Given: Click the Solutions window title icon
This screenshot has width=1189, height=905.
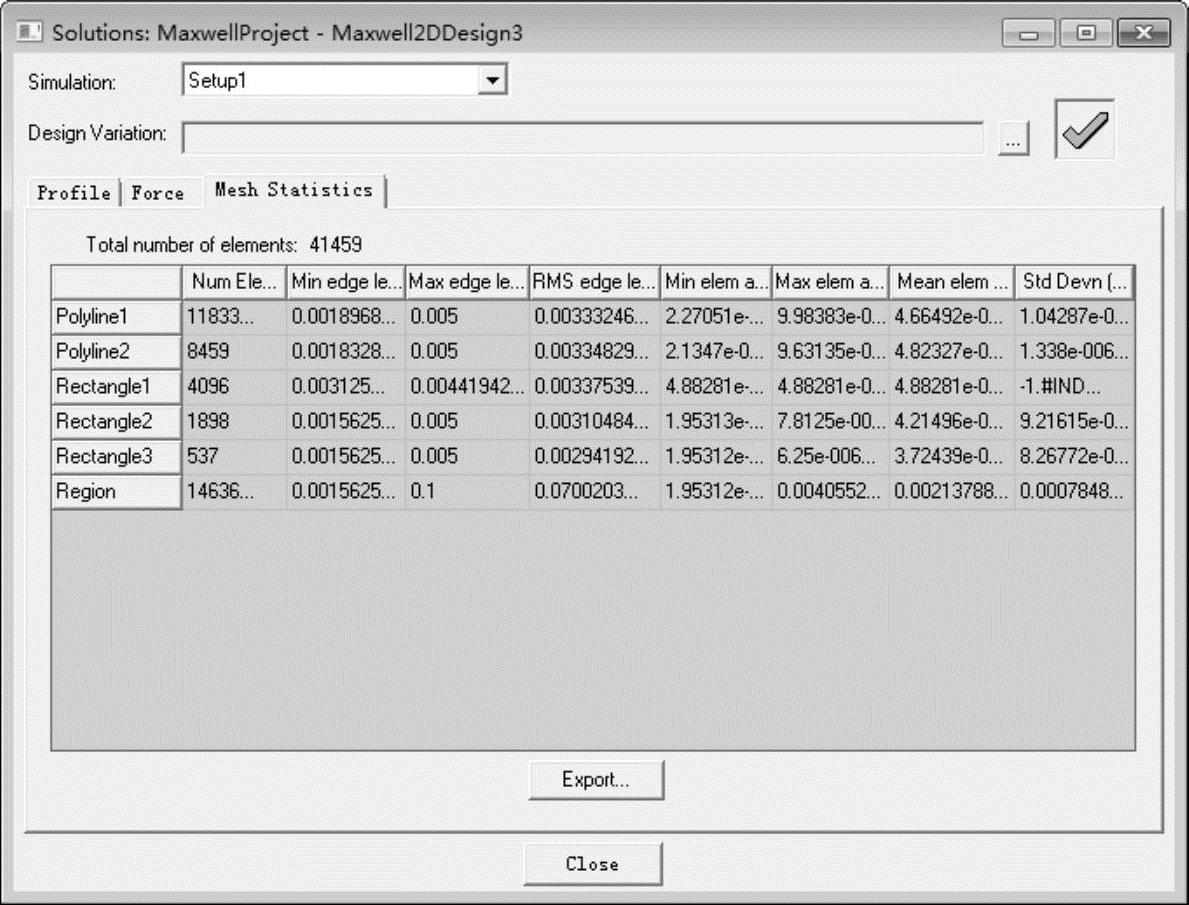Looking at the screenshot, I should 30,32.
